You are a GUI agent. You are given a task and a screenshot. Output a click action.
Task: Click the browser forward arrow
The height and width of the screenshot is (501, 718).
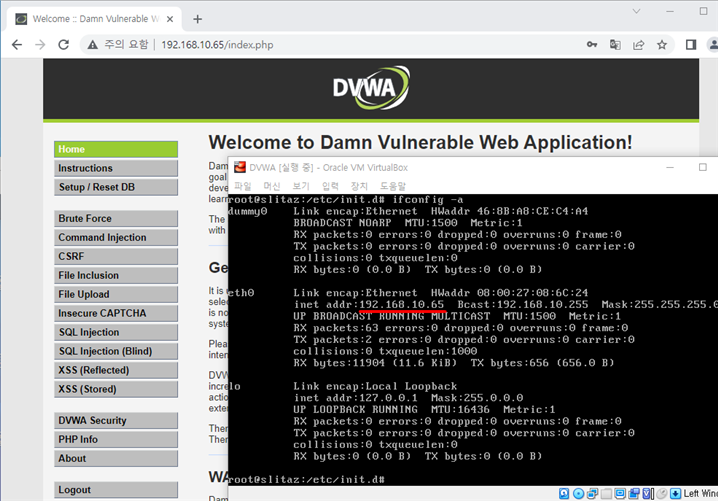40,44
